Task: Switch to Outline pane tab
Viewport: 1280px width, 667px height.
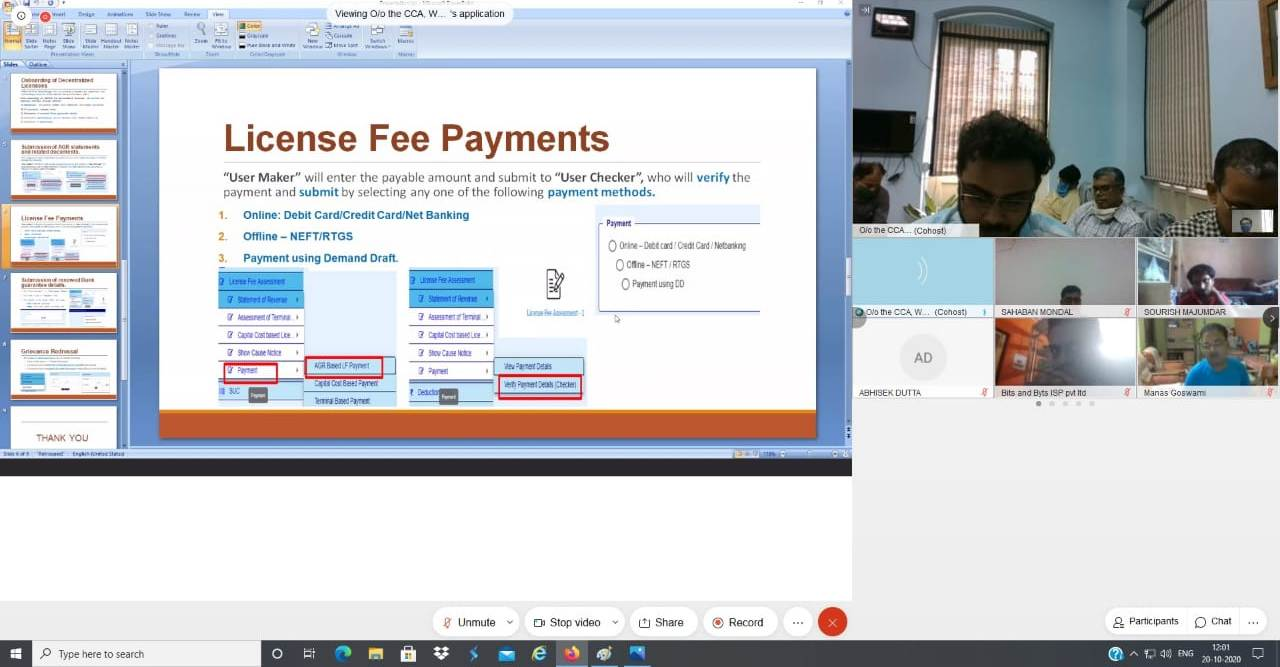Action: point(38,64)
